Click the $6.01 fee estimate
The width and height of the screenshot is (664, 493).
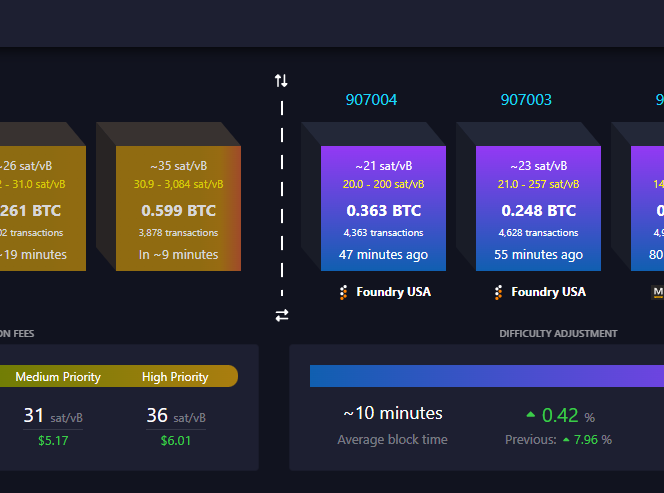click(176, 440)
